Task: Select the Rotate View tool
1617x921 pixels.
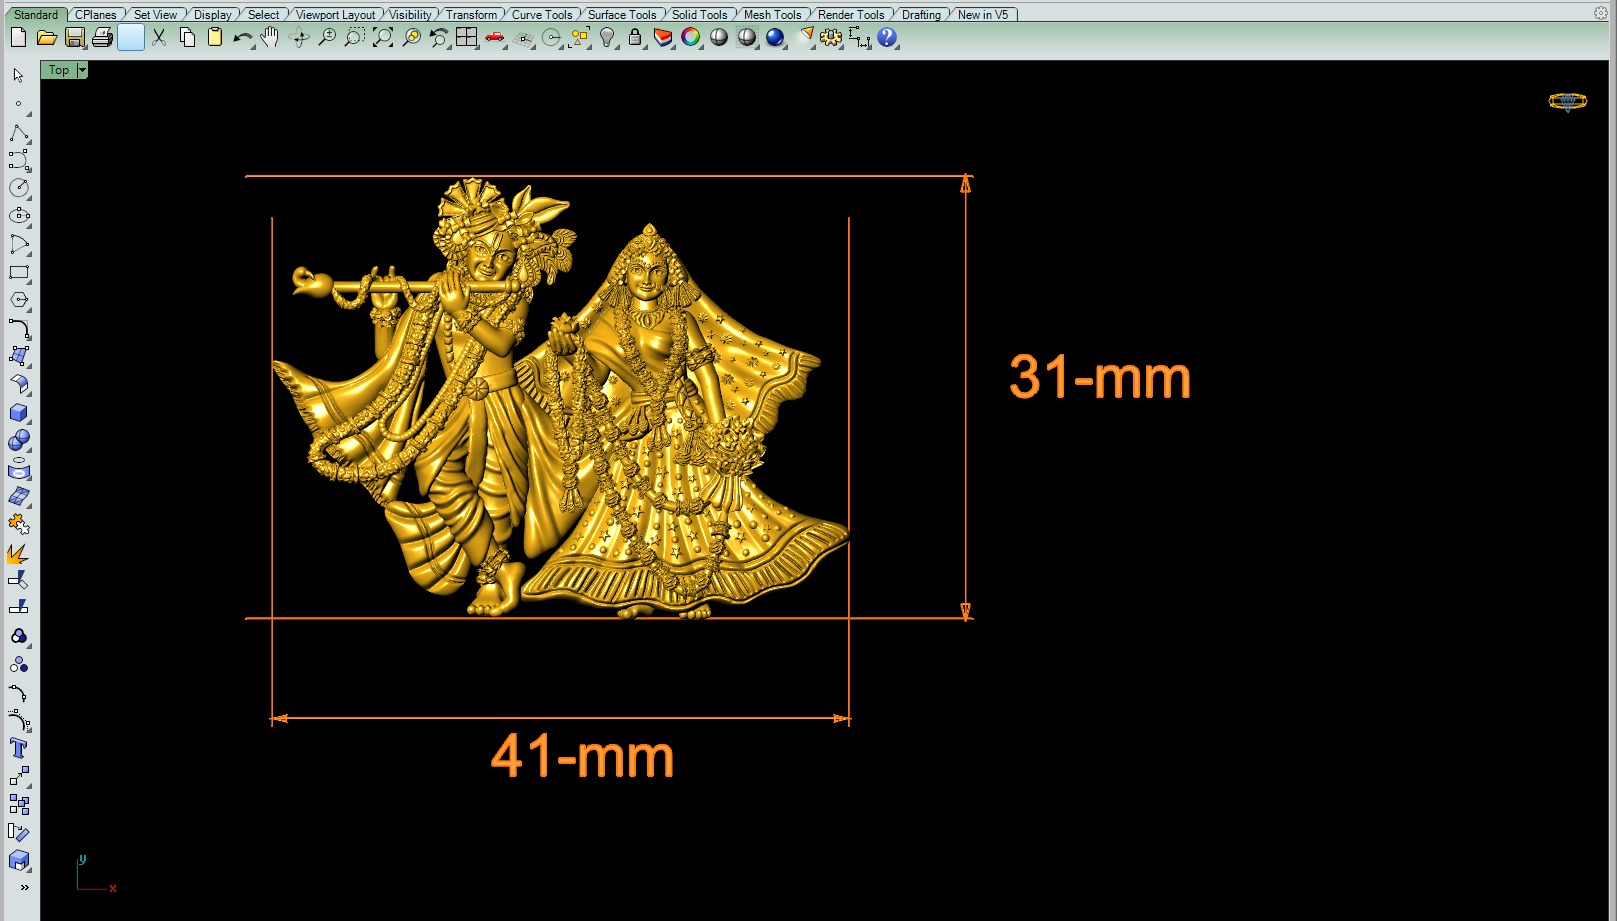Action: tap(299, 38)
